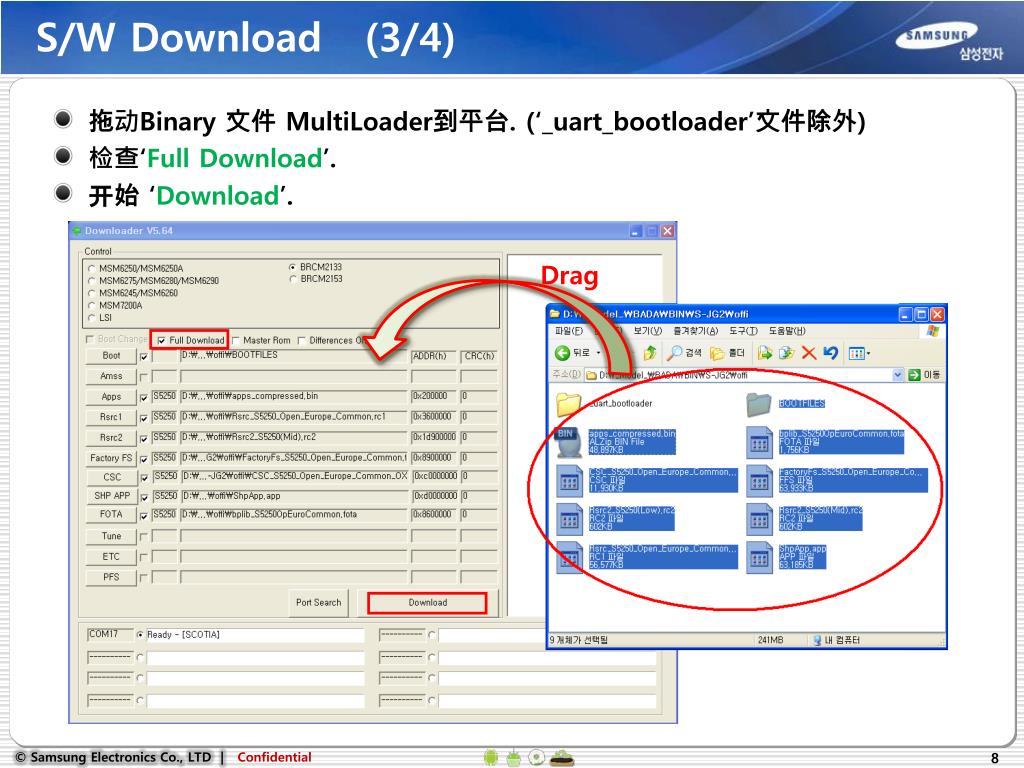
Task: Click the PFS button
Action: pyautogui.click(x=111, y=577)
